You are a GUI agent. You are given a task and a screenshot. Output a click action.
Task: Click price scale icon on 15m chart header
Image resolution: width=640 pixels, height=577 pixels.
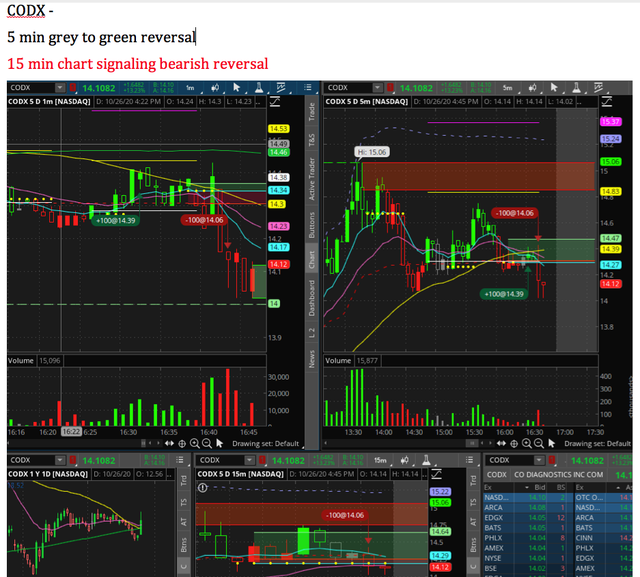coord(436,474)
